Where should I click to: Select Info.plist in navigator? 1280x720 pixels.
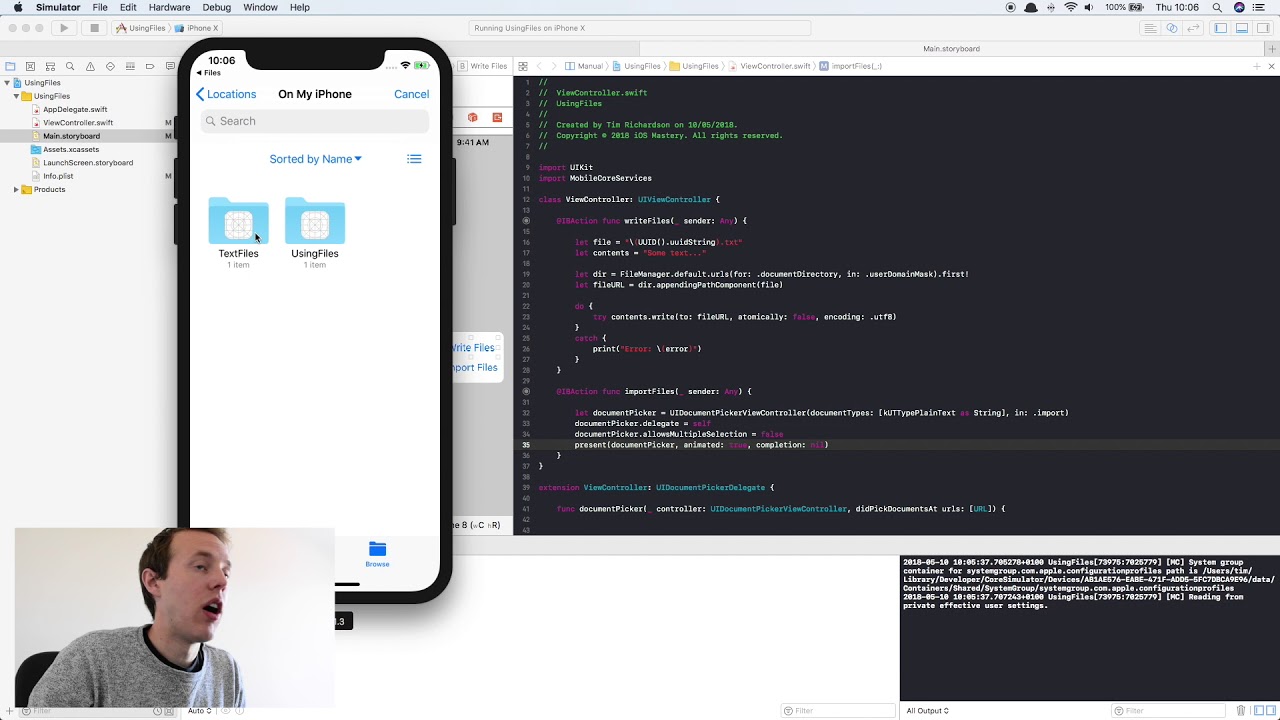tap(58, 176)
